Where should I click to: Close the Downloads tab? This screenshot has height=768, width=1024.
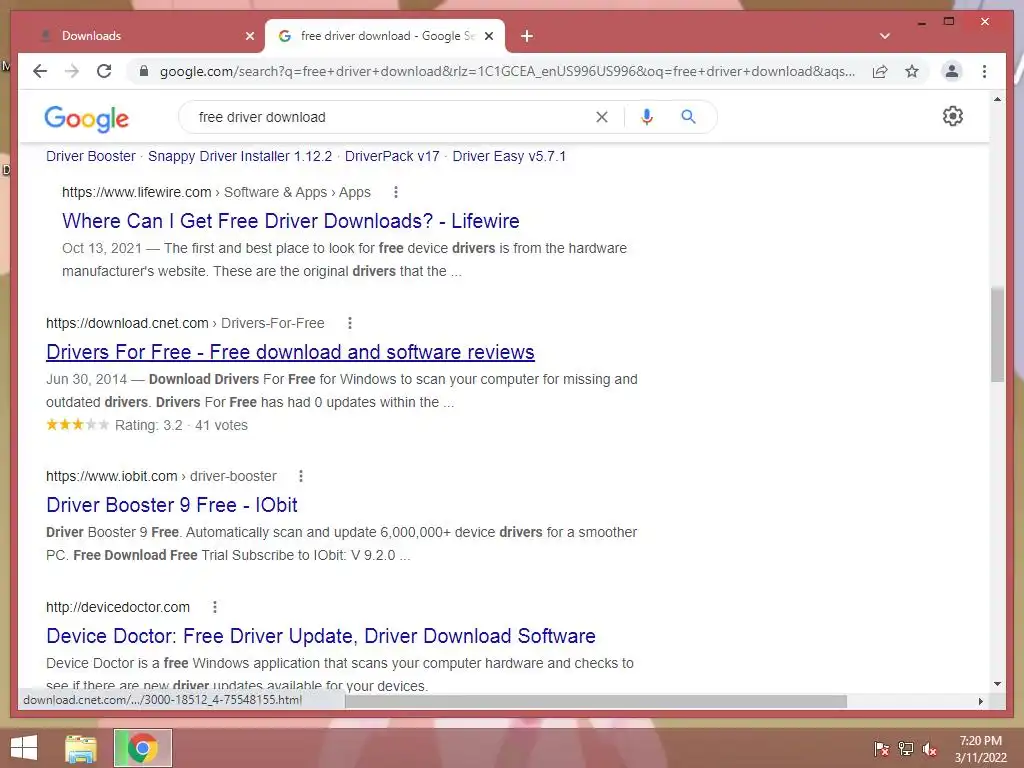point(249,36)
